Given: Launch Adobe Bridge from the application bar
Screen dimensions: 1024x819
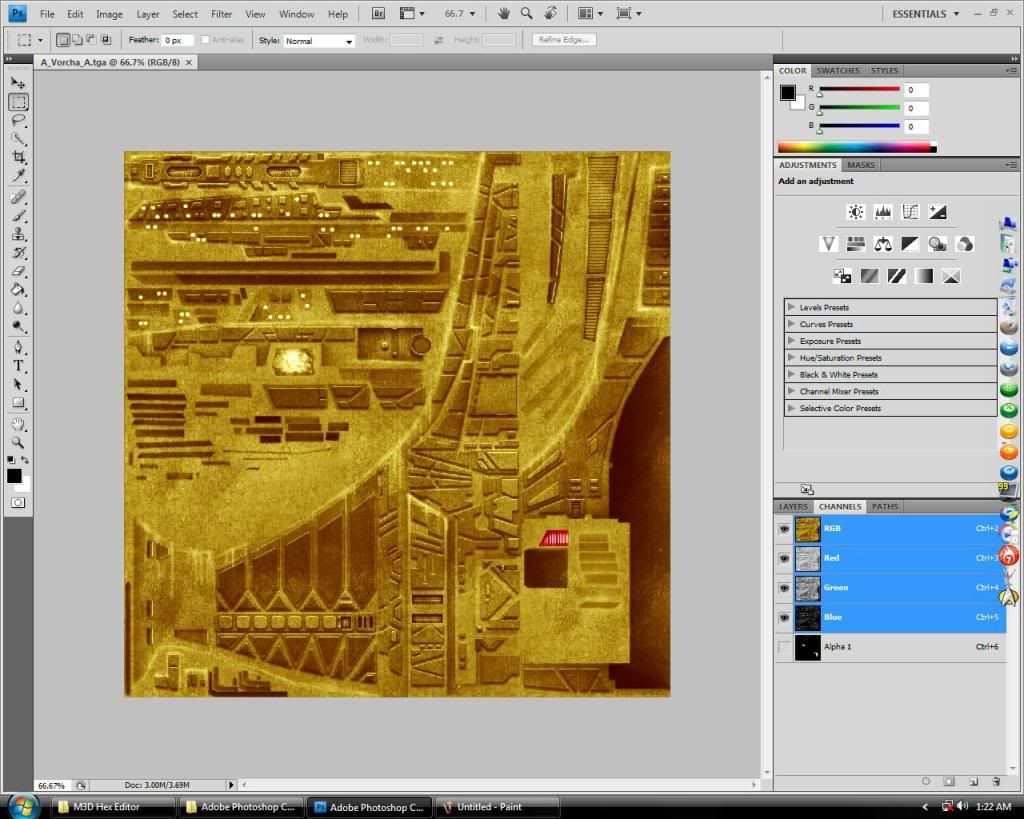Looking at the screenshot, I should coord(378,13).
